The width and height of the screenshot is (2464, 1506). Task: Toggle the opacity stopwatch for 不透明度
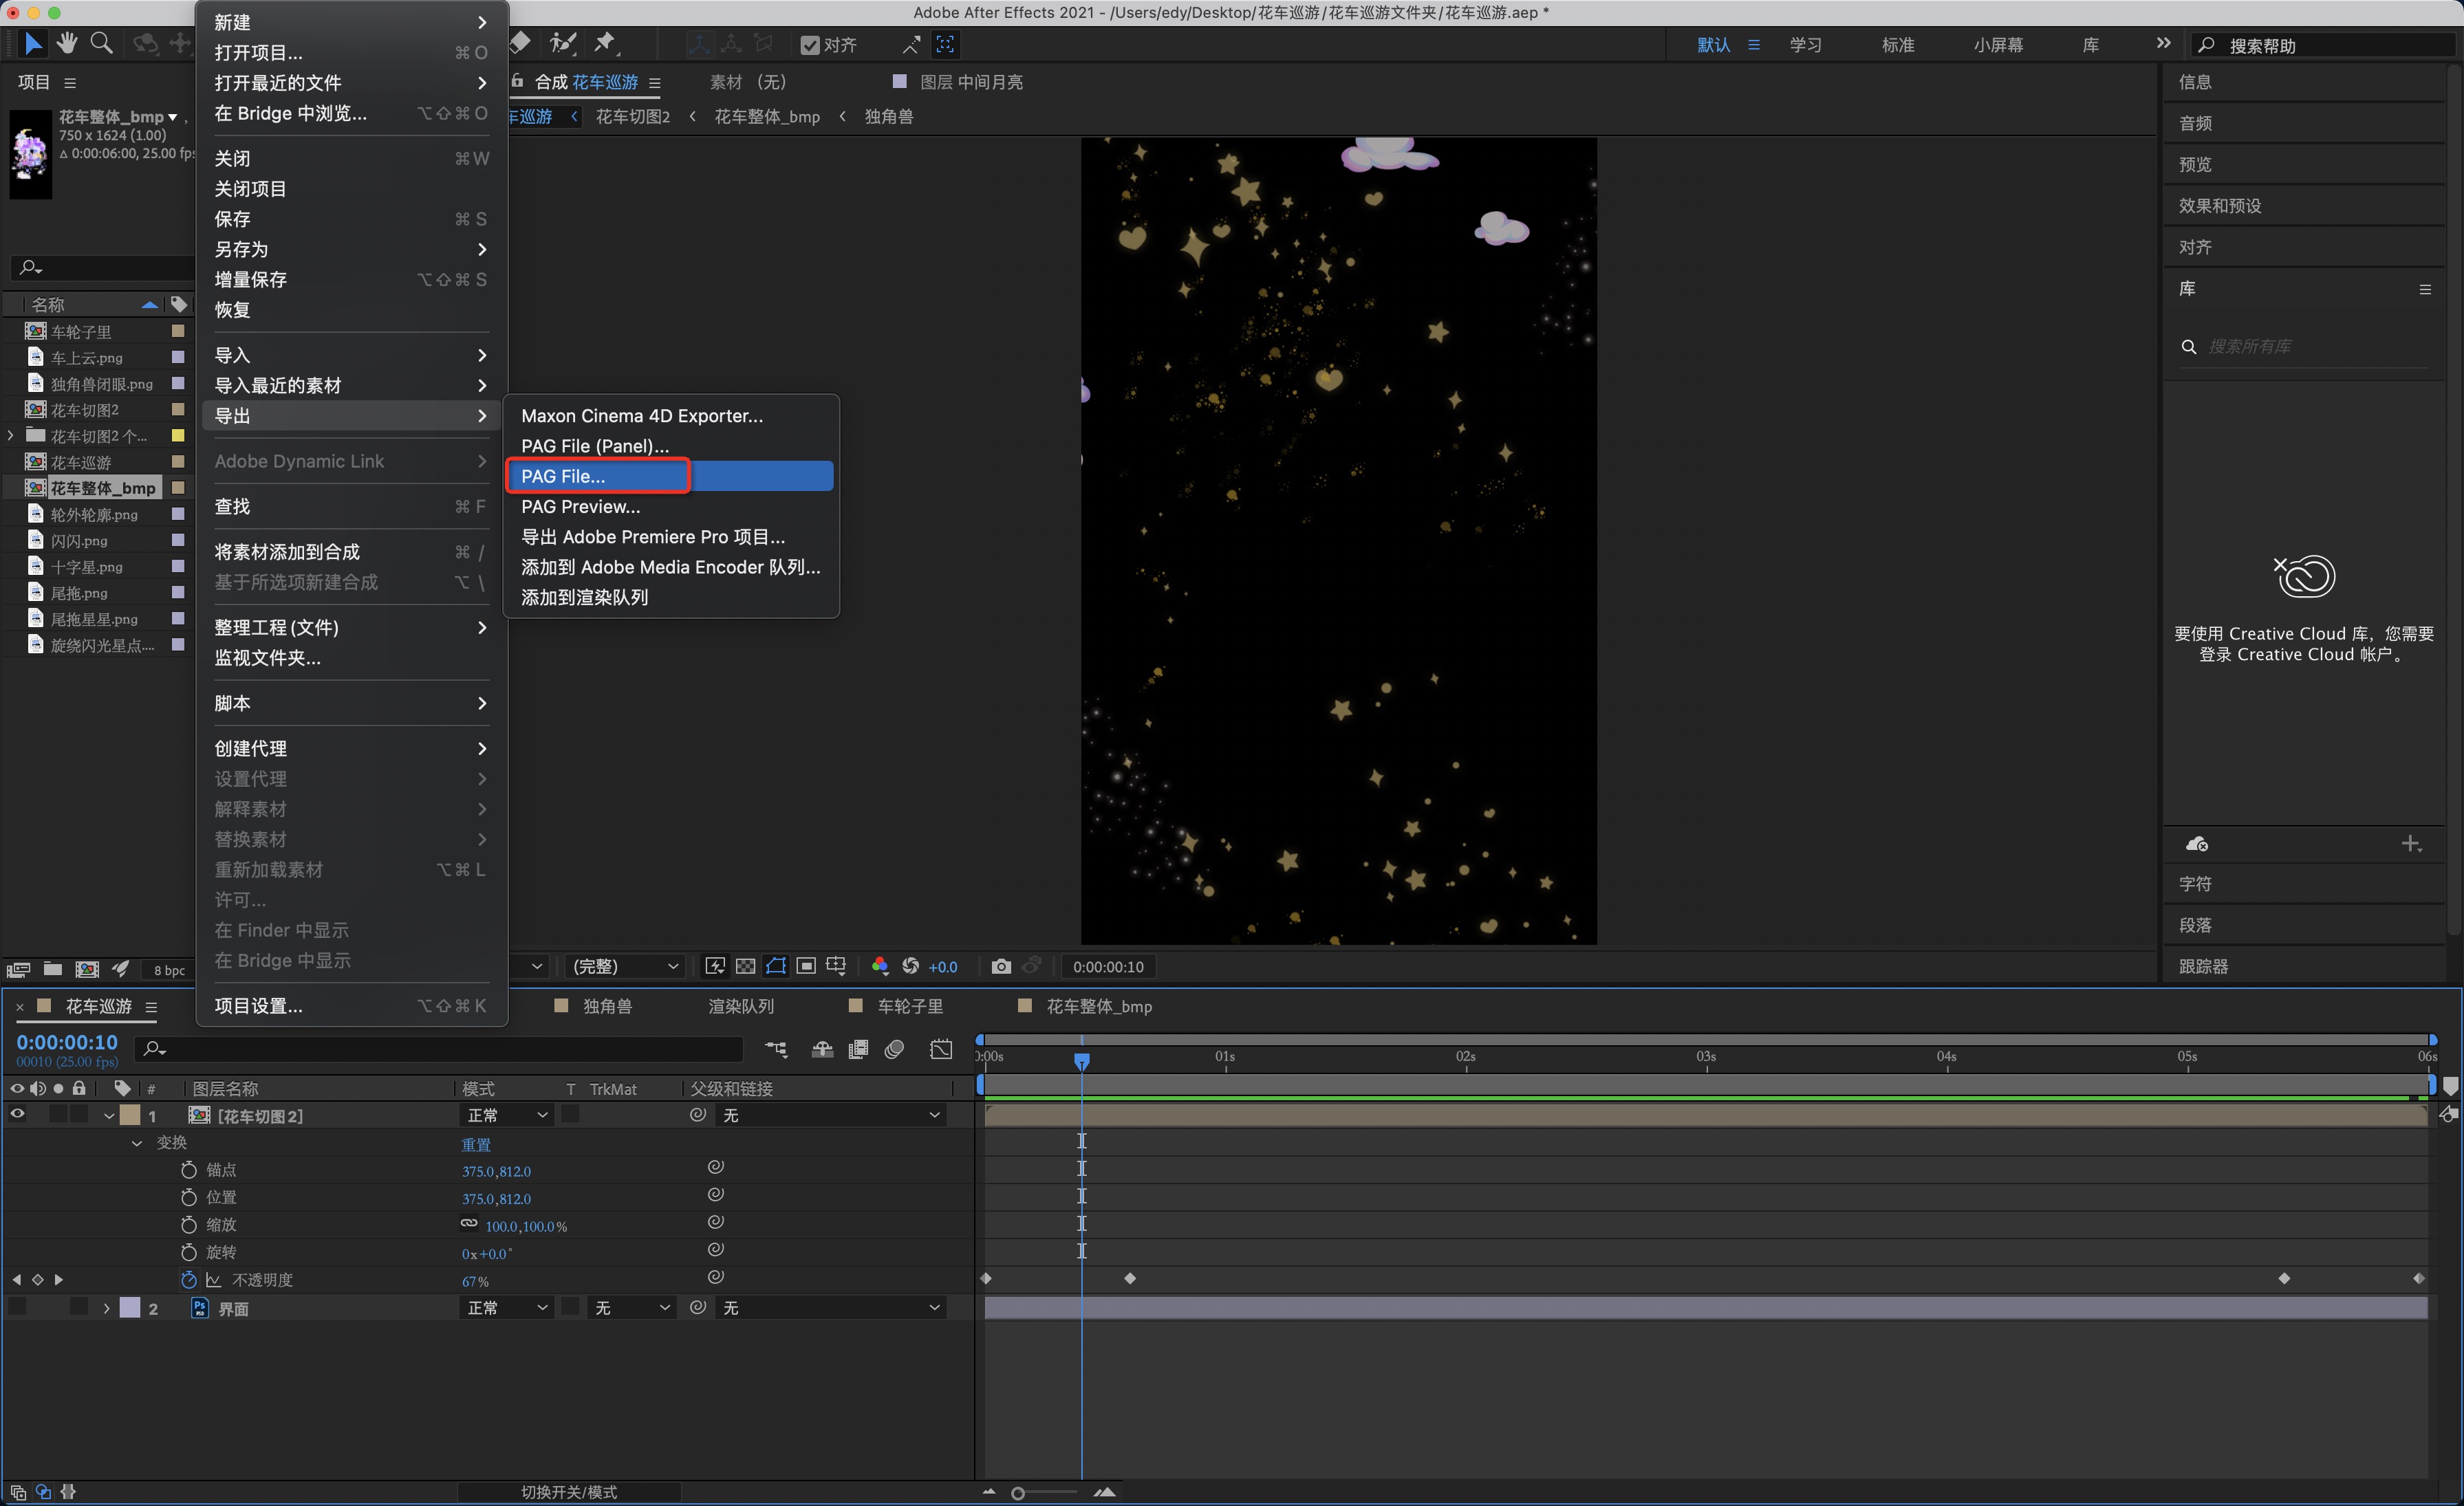189,1279
